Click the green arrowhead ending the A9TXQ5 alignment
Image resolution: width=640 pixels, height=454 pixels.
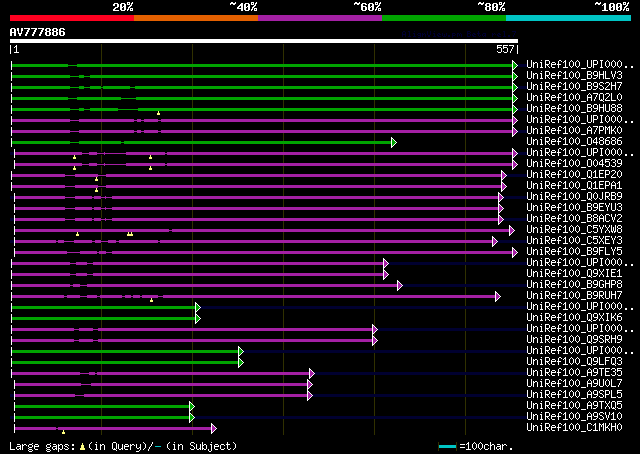(192, 407)
